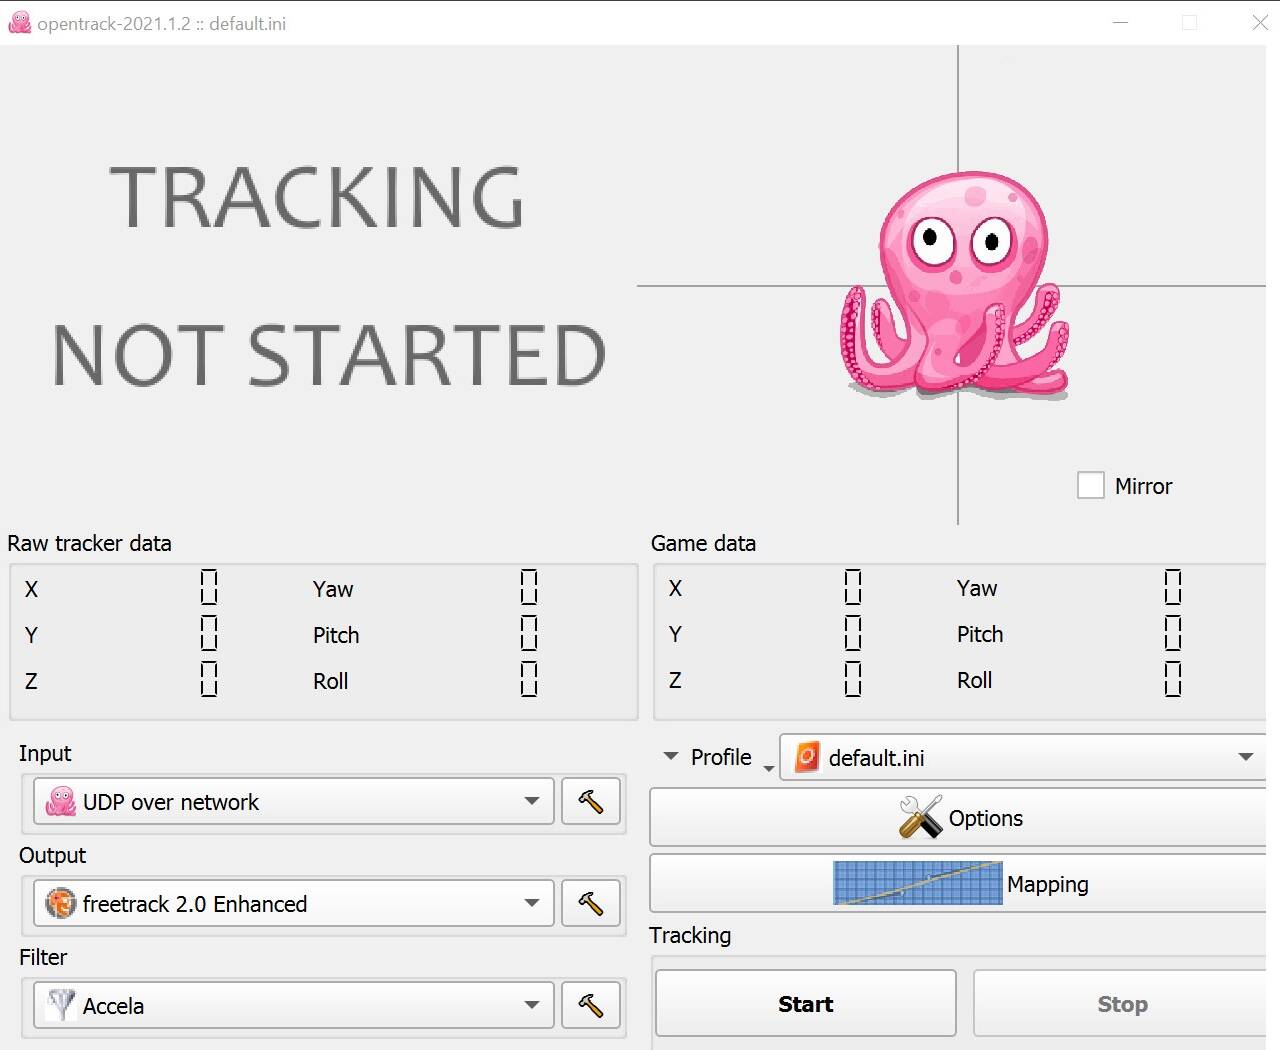Click opentrack octopus icon in title bar
This screenshot has height=1050, width=1280.
click(19, 23)
